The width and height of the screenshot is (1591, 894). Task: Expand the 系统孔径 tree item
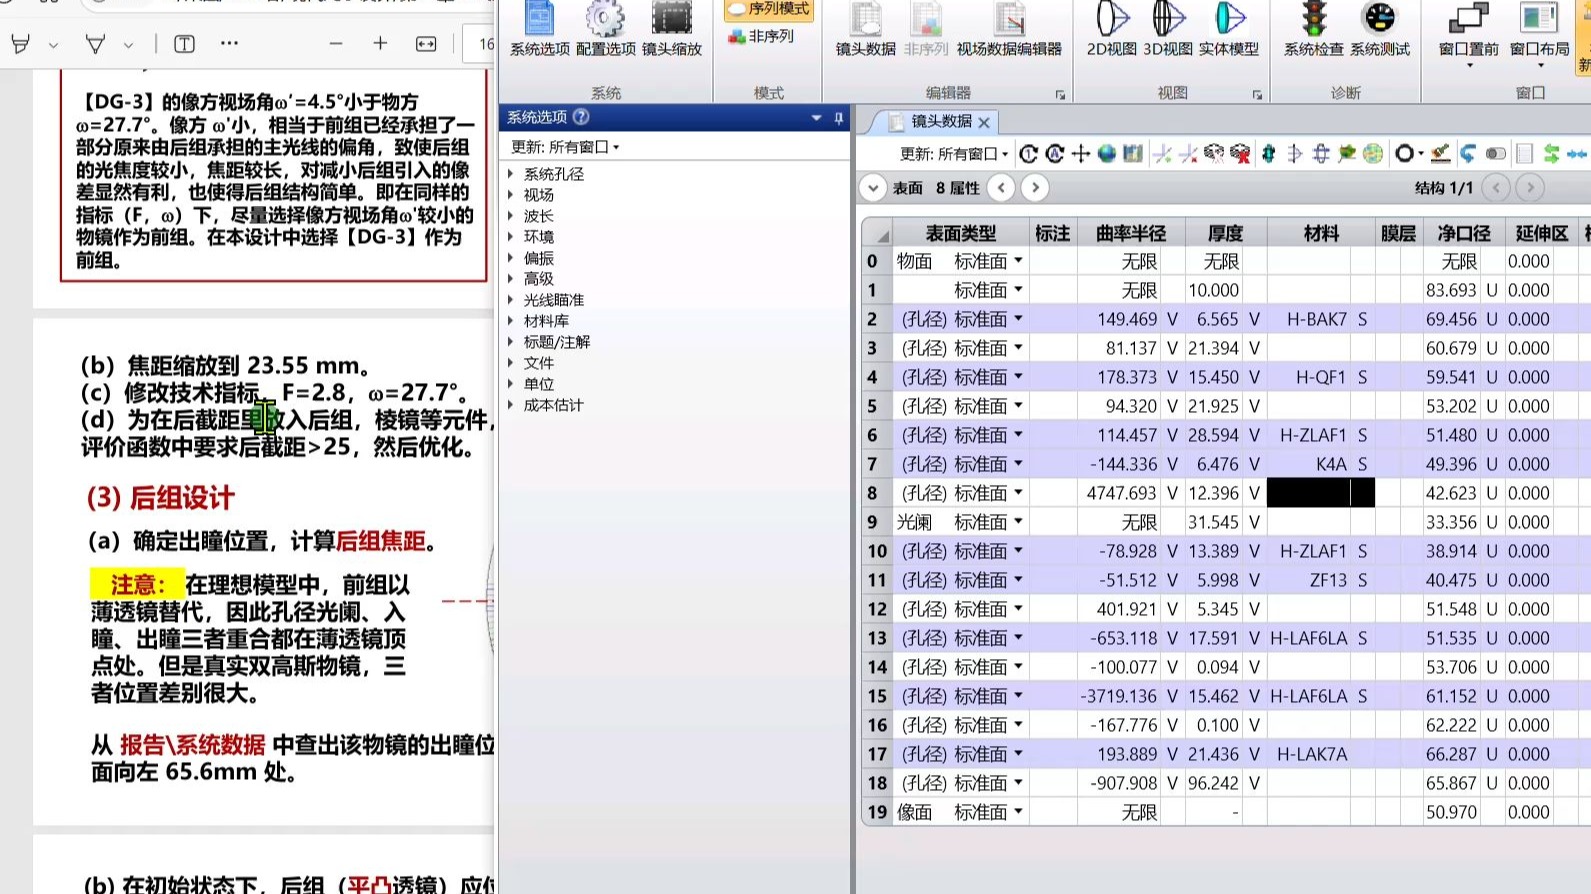click(511, 174)
